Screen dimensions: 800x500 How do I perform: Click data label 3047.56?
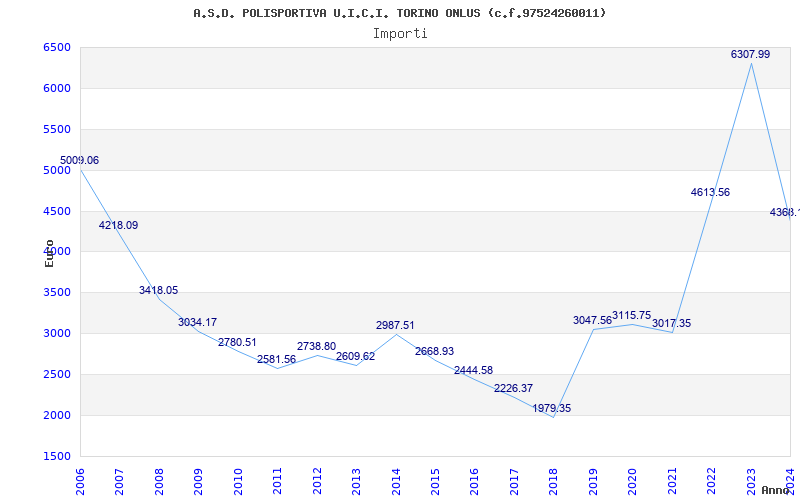(592, 320)
